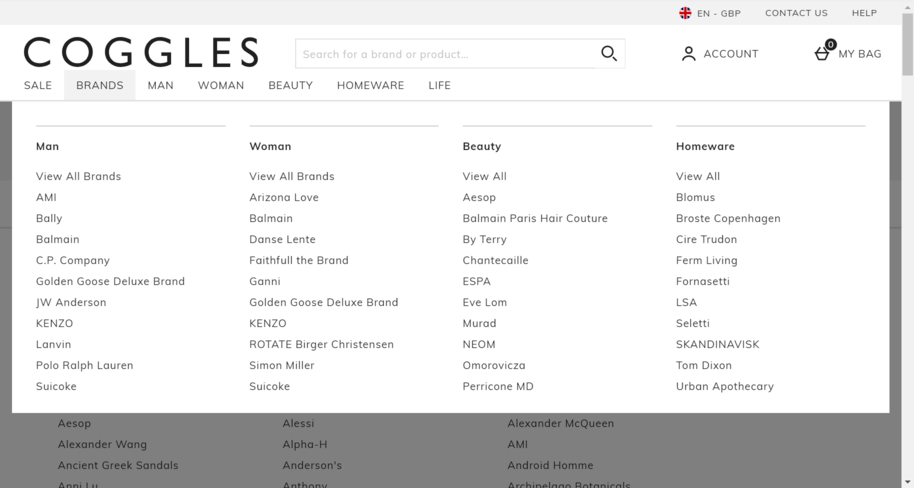The width and height of the screenshot is (914, 488).
Task: Open Danse Lente brand
Action: tap(282, 239)
